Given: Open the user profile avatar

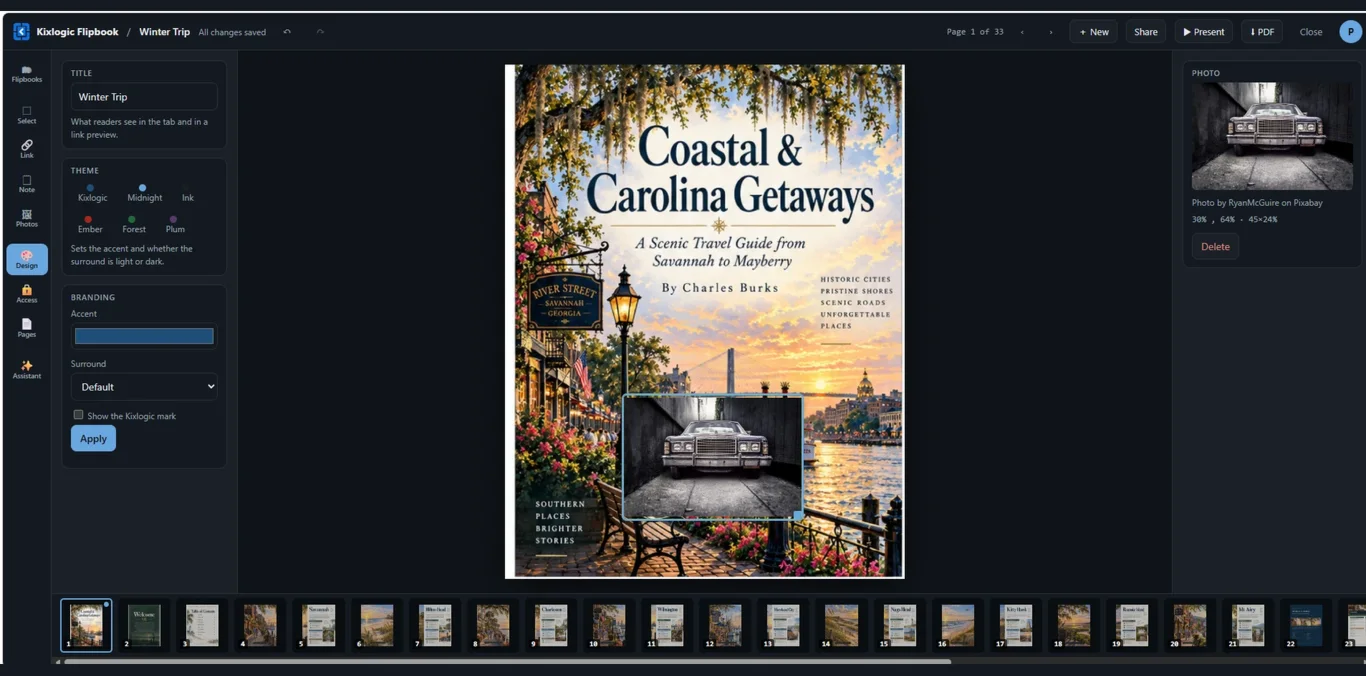Looking at the screenshot, I should [x=1350, y=32].
